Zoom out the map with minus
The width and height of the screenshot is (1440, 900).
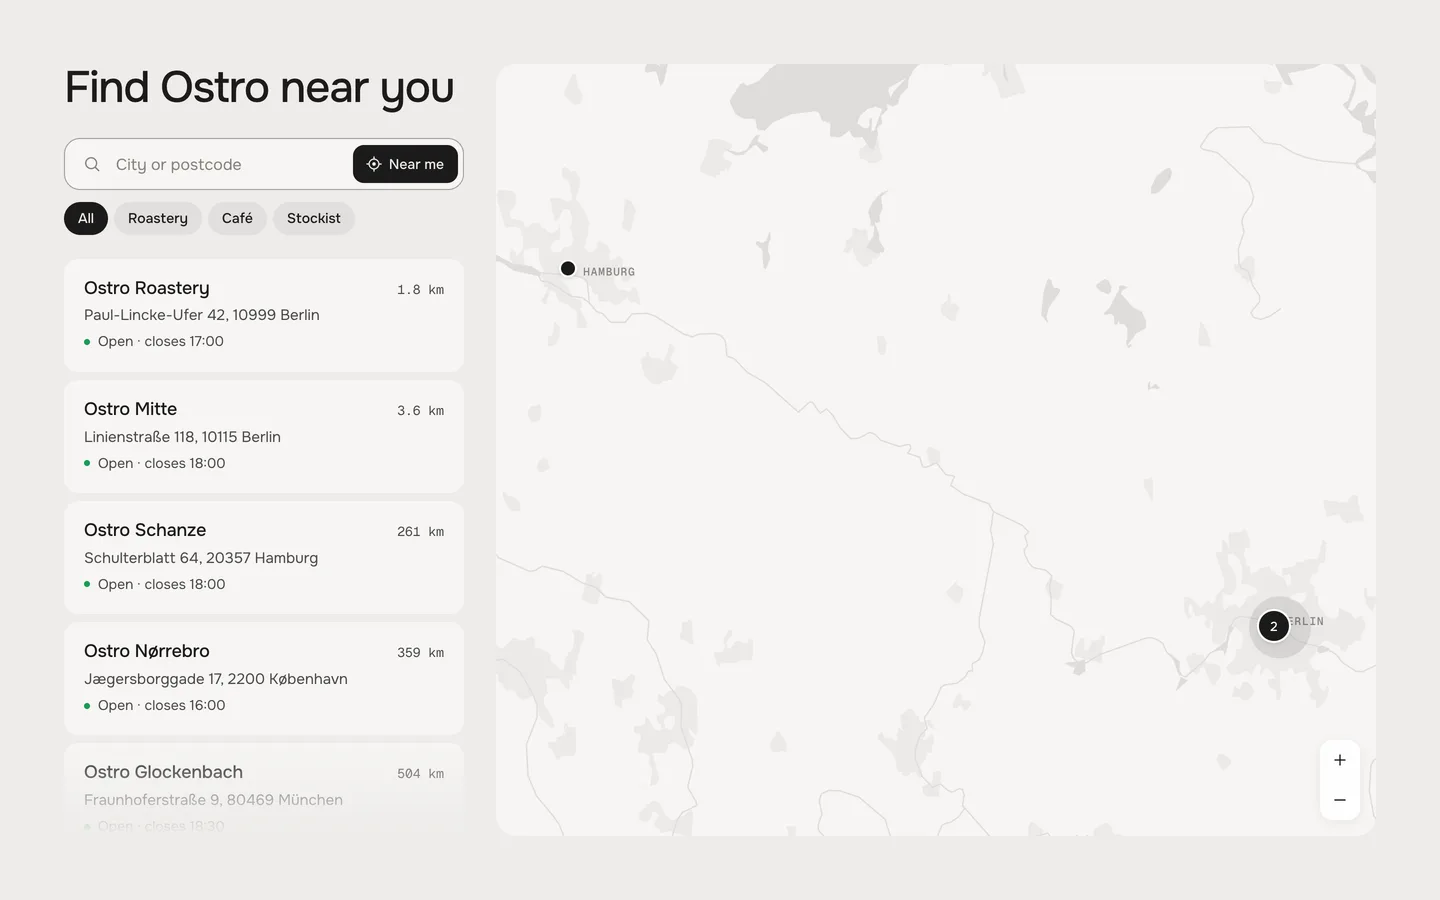point(1340,800)
